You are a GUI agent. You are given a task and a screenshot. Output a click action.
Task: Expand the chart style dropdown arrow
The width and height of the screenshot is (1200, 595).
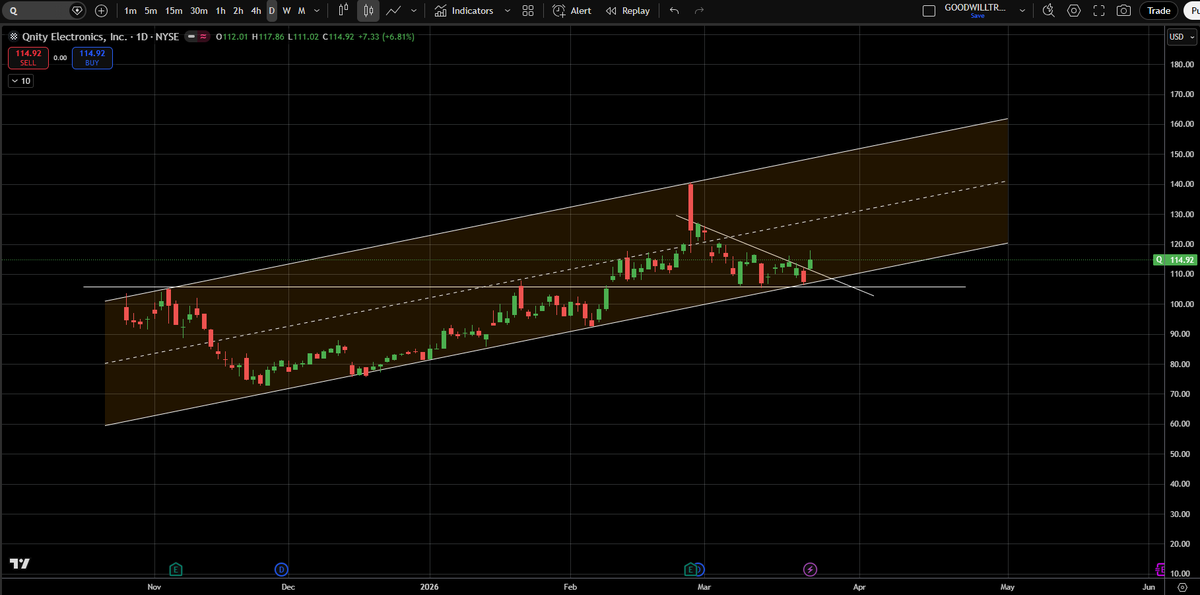point(413,11)
